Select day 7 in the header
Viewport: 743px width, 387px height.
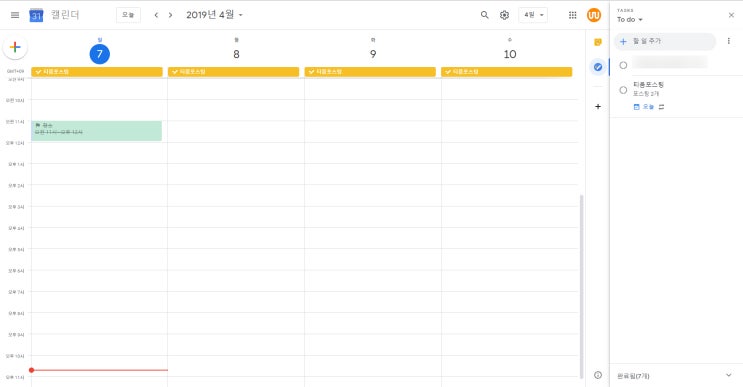point(100,54)
